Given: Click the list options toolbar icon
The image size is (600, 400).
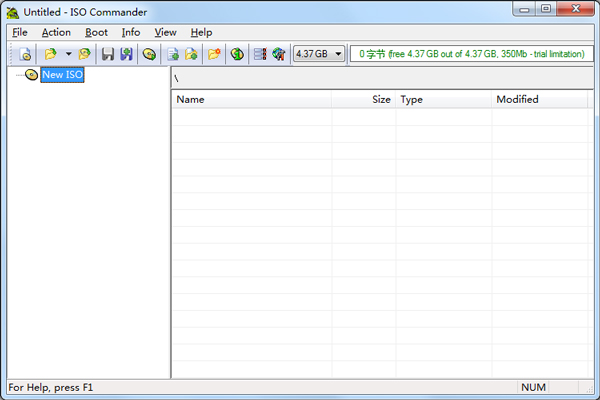Looking at the screenshot, I should [260, 54].
